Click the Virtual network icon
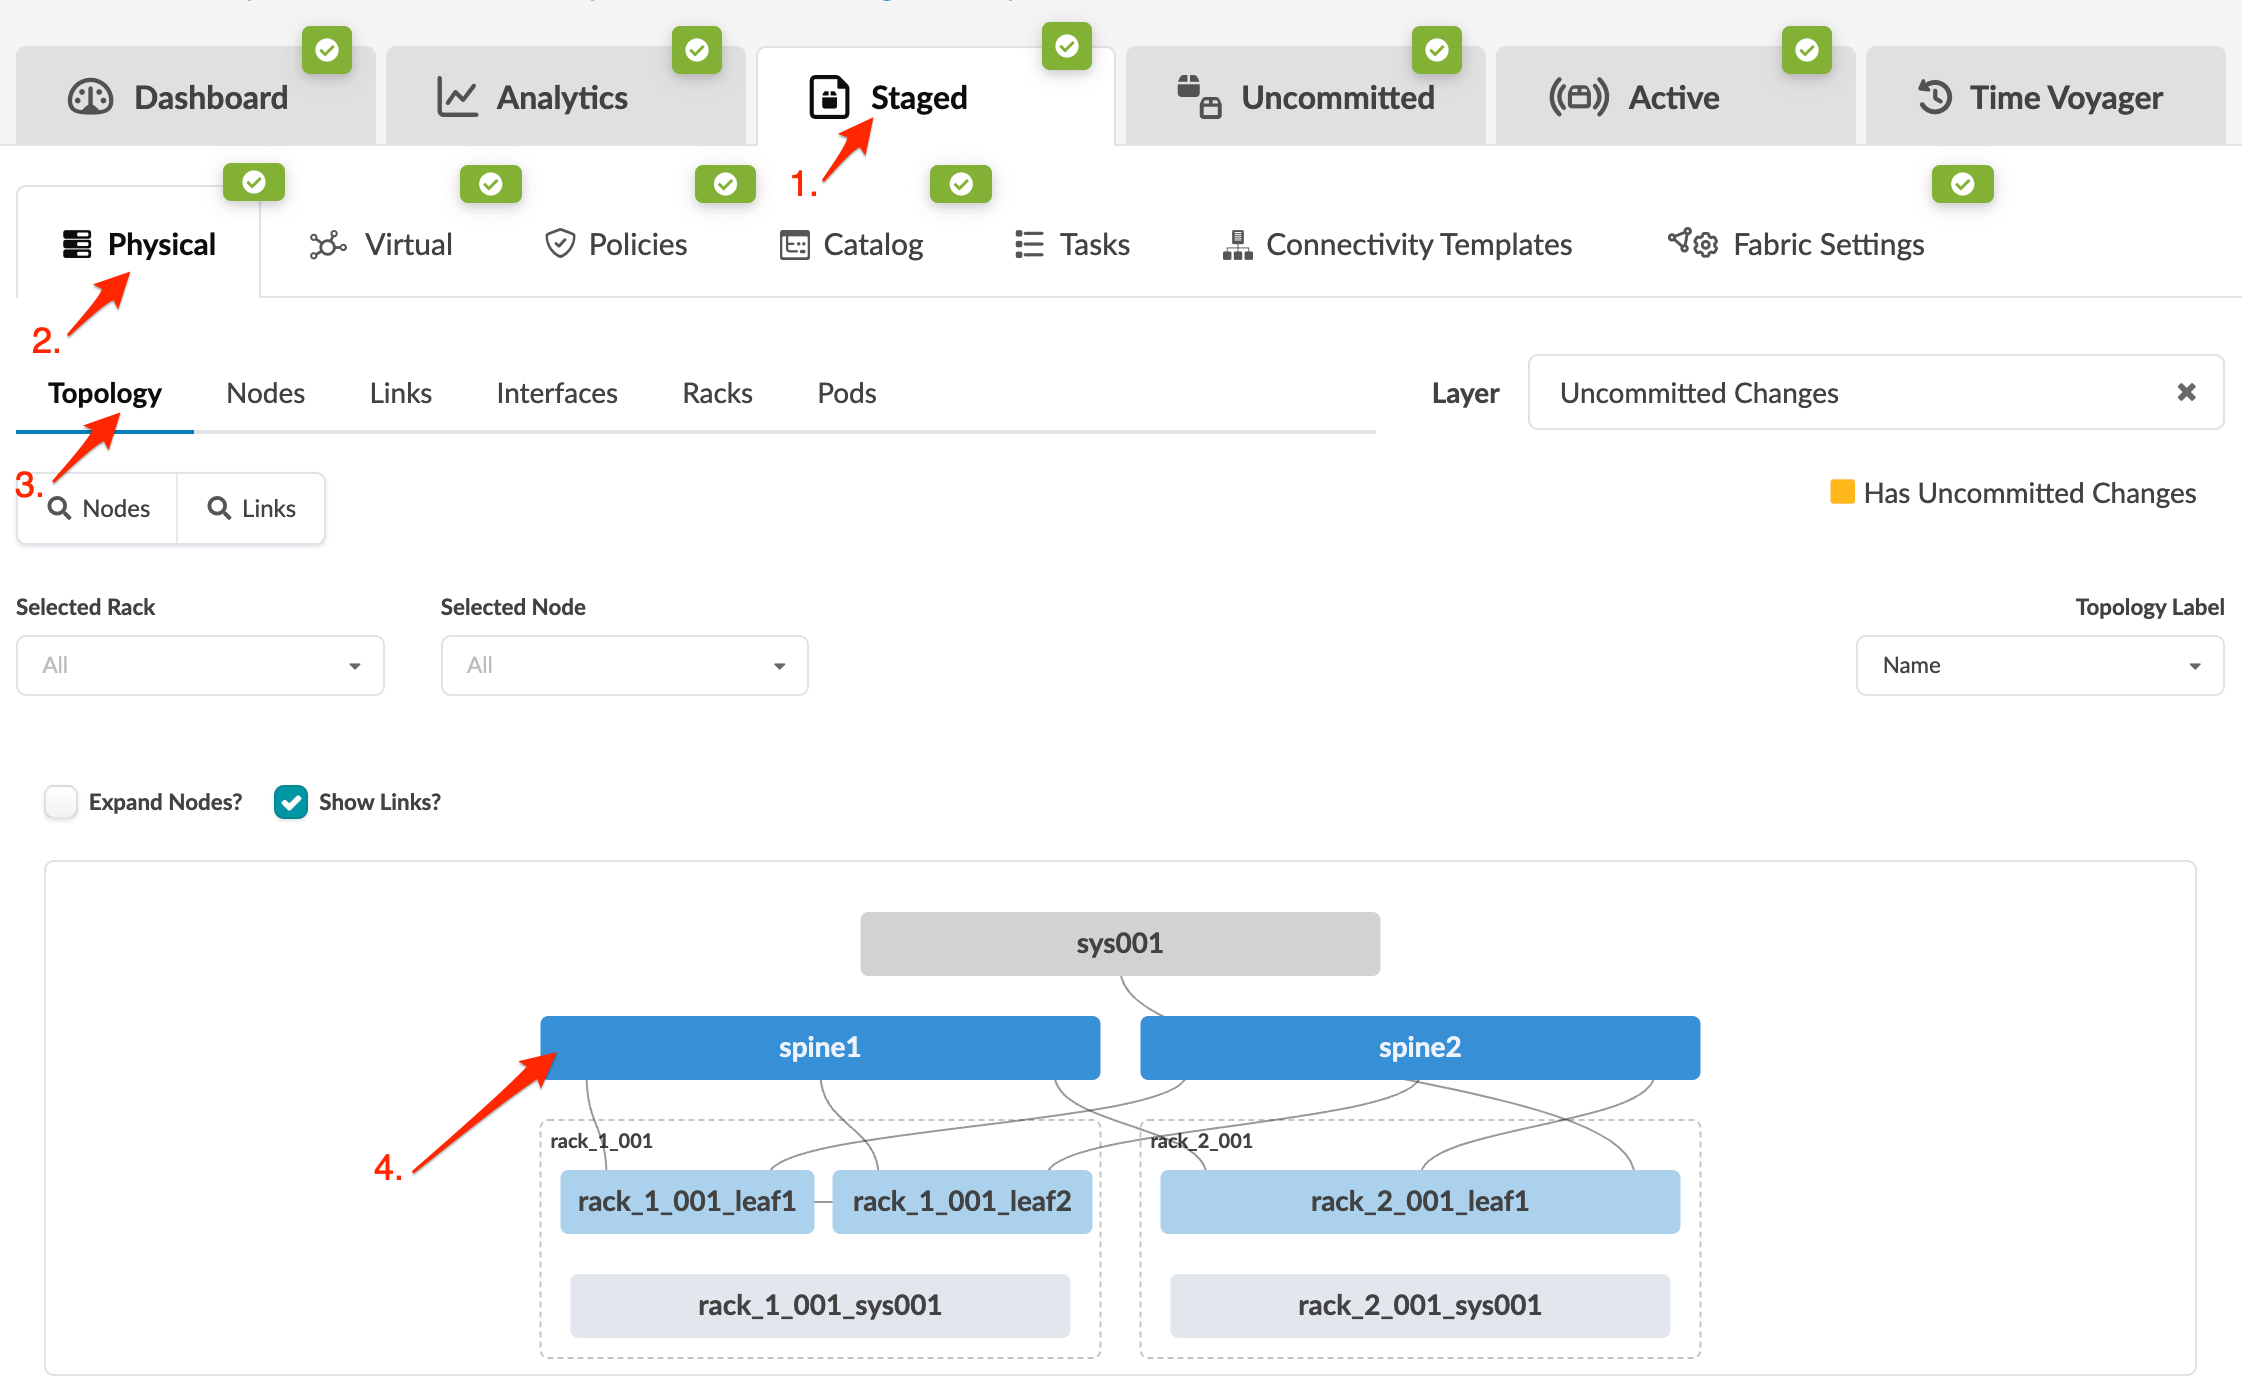The height and width of the screenshot is (1386, 2242). 327,245
